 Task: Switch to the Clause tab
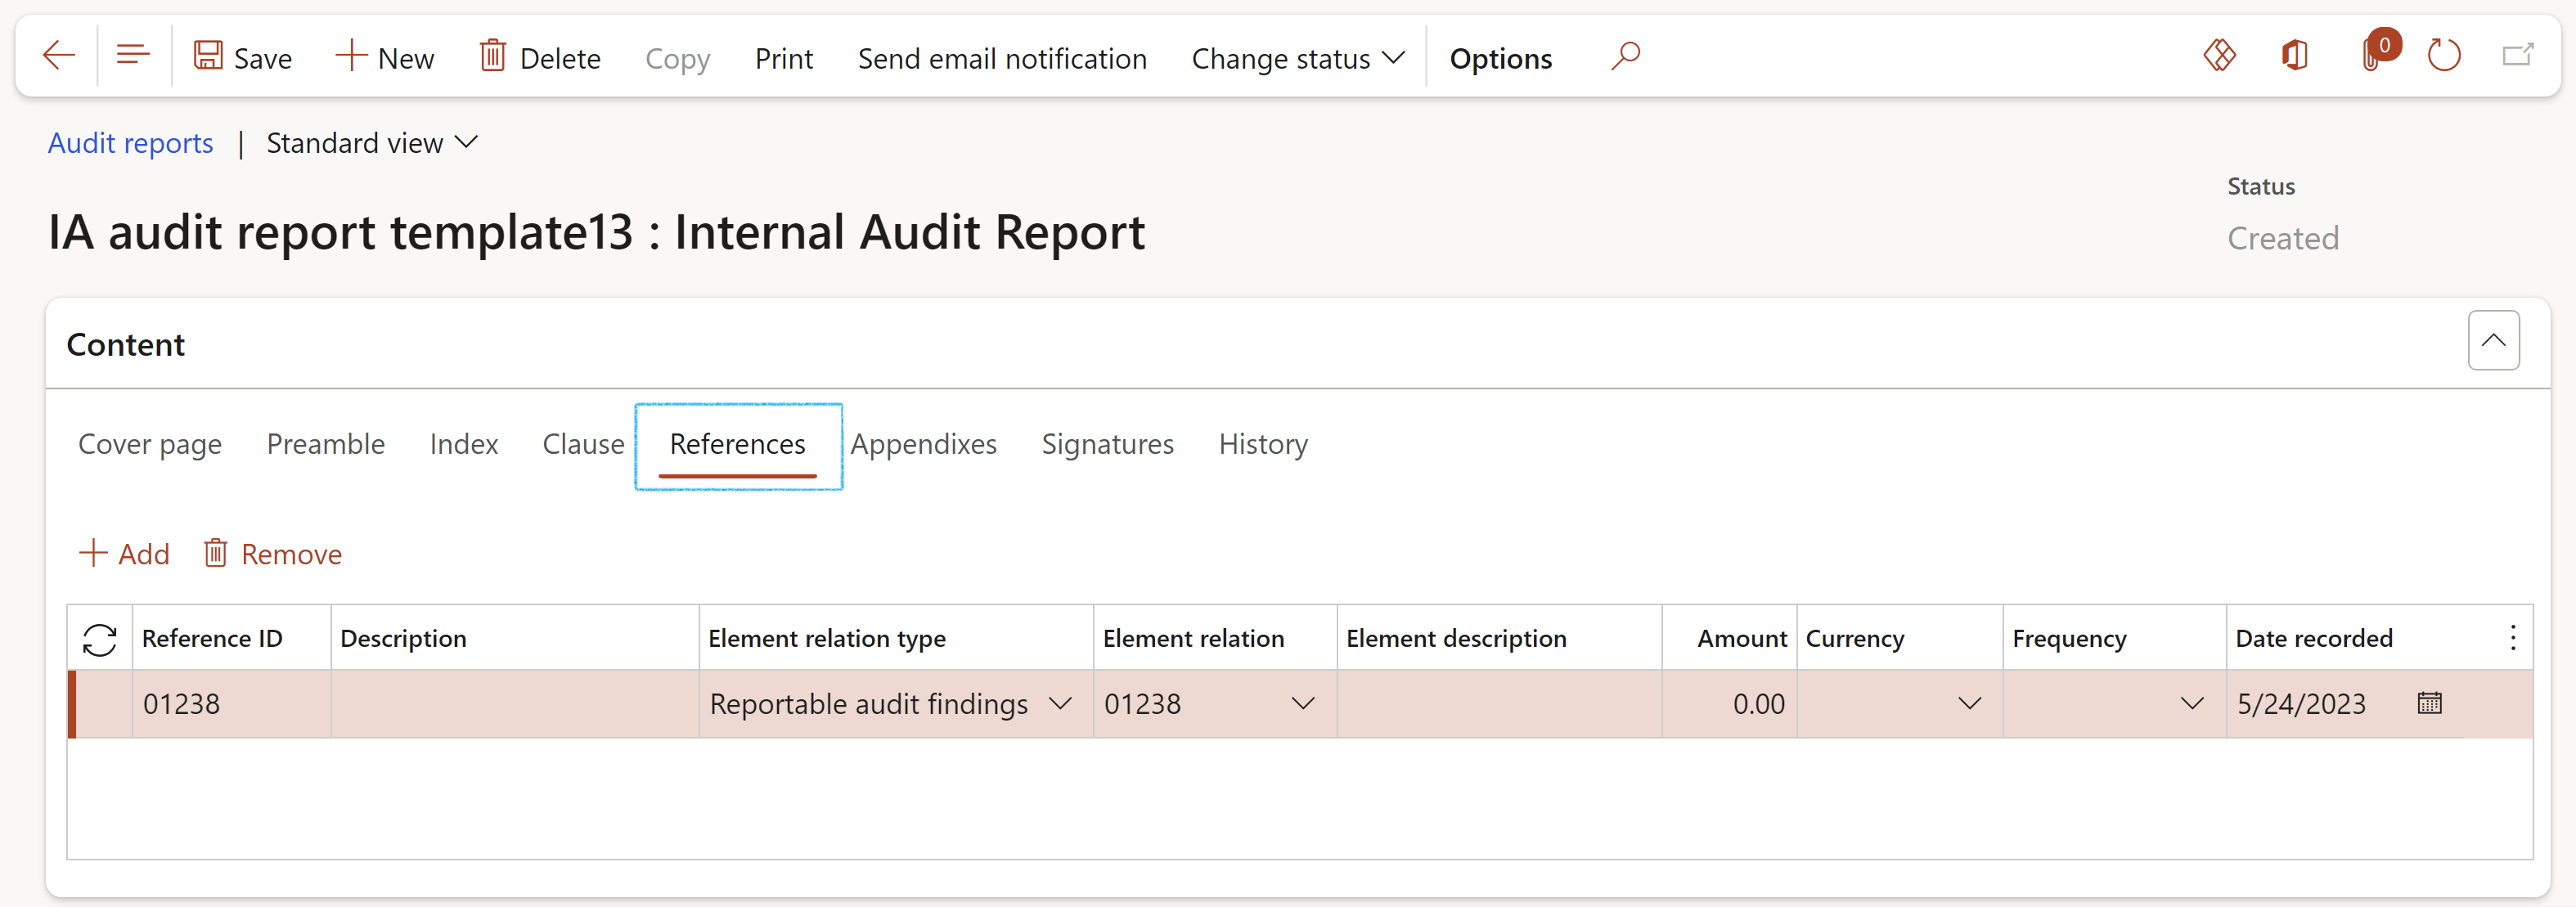coord(583,444)
